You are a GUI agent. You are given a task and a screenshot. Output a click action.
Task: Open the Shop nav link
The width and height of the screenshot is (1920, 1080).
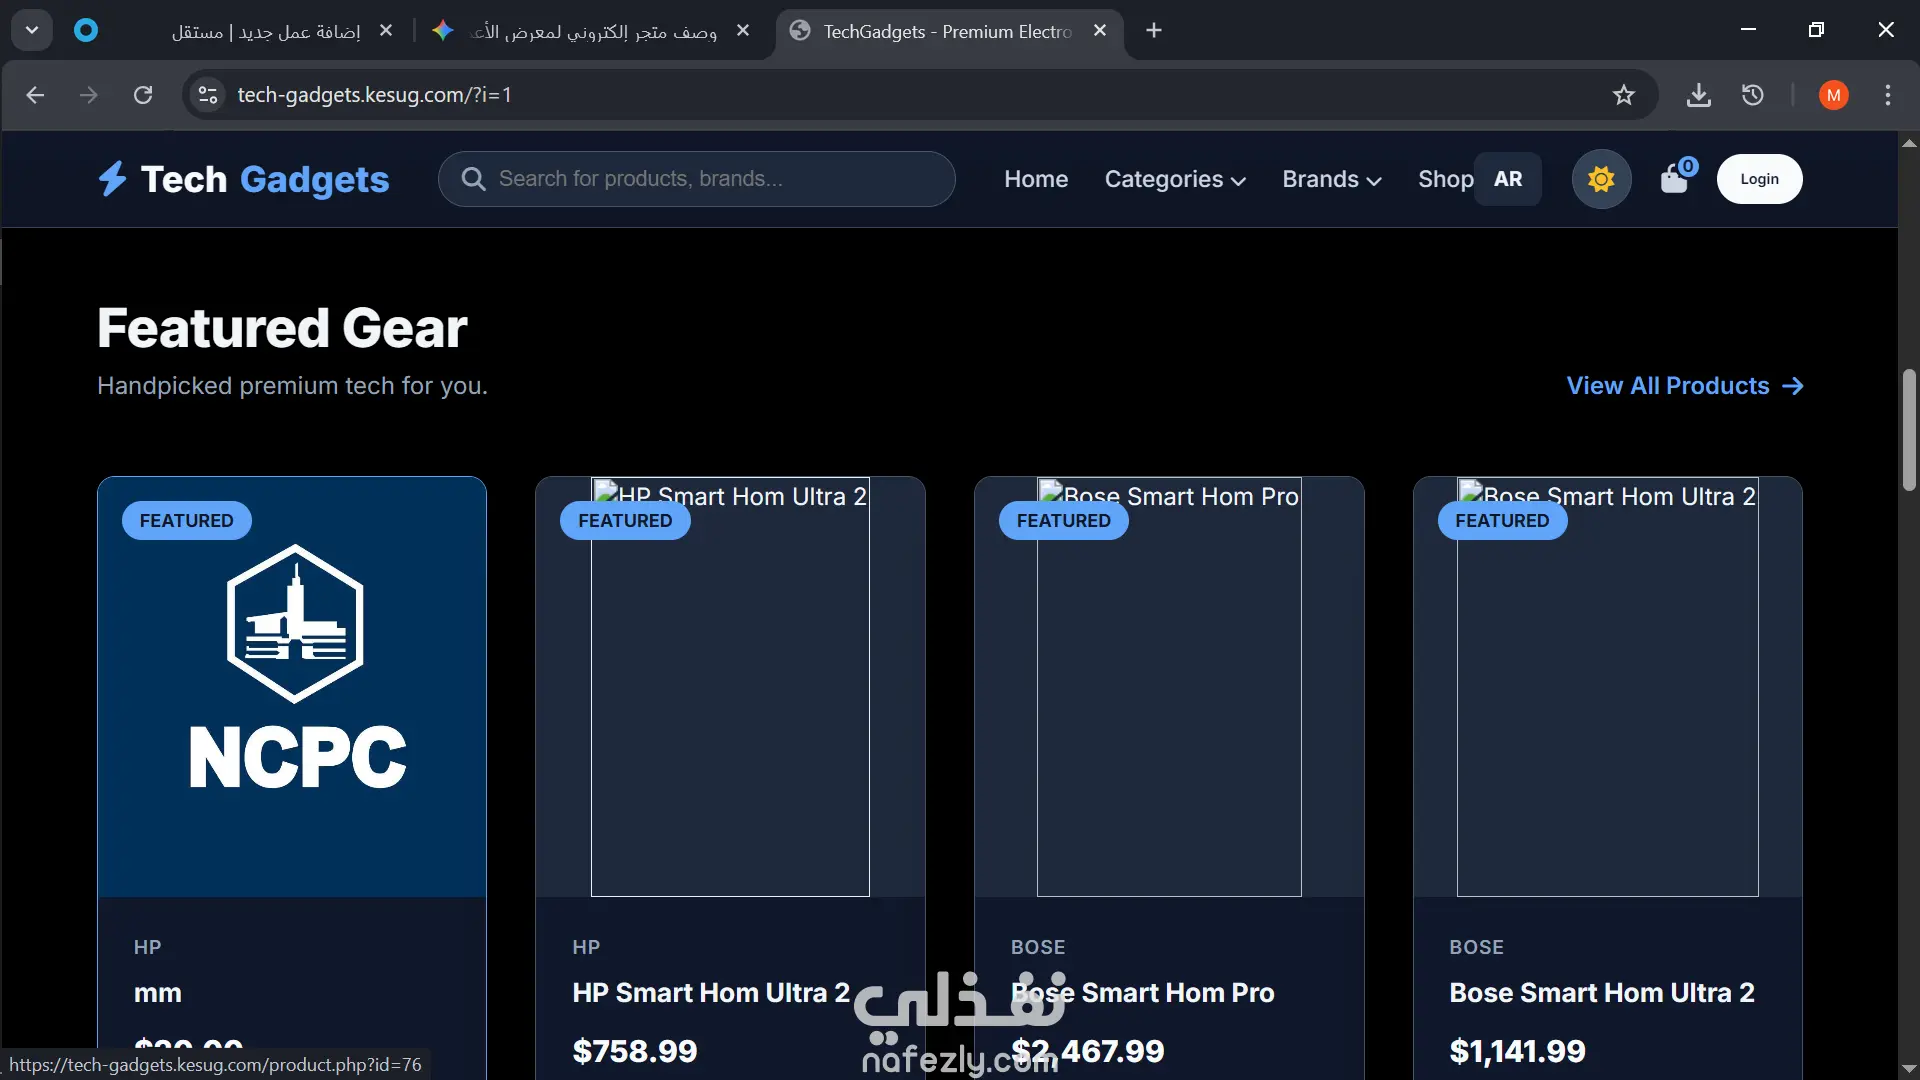coord(1445,179)
